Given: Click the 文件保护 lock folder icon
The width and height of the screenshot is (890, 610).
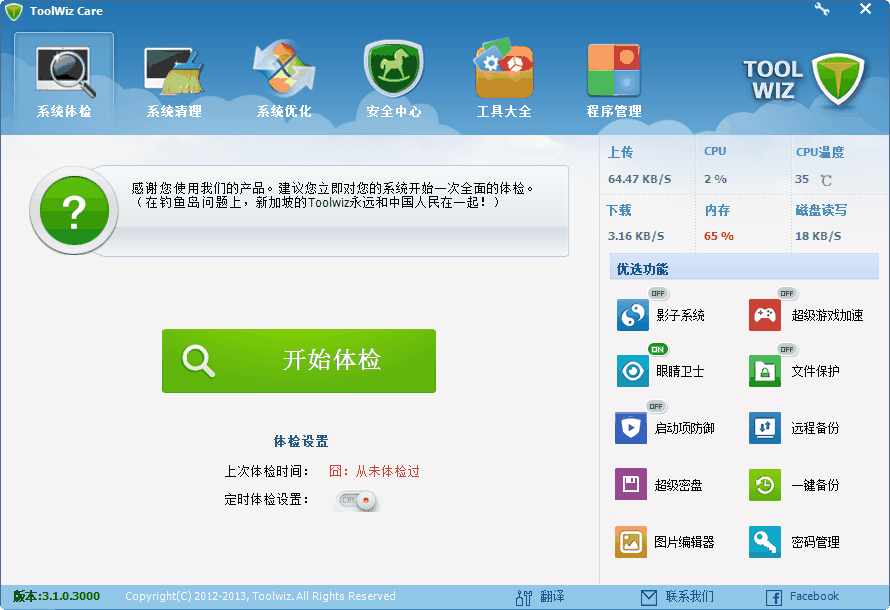Looking at the screenshot, I should point(765,371).
